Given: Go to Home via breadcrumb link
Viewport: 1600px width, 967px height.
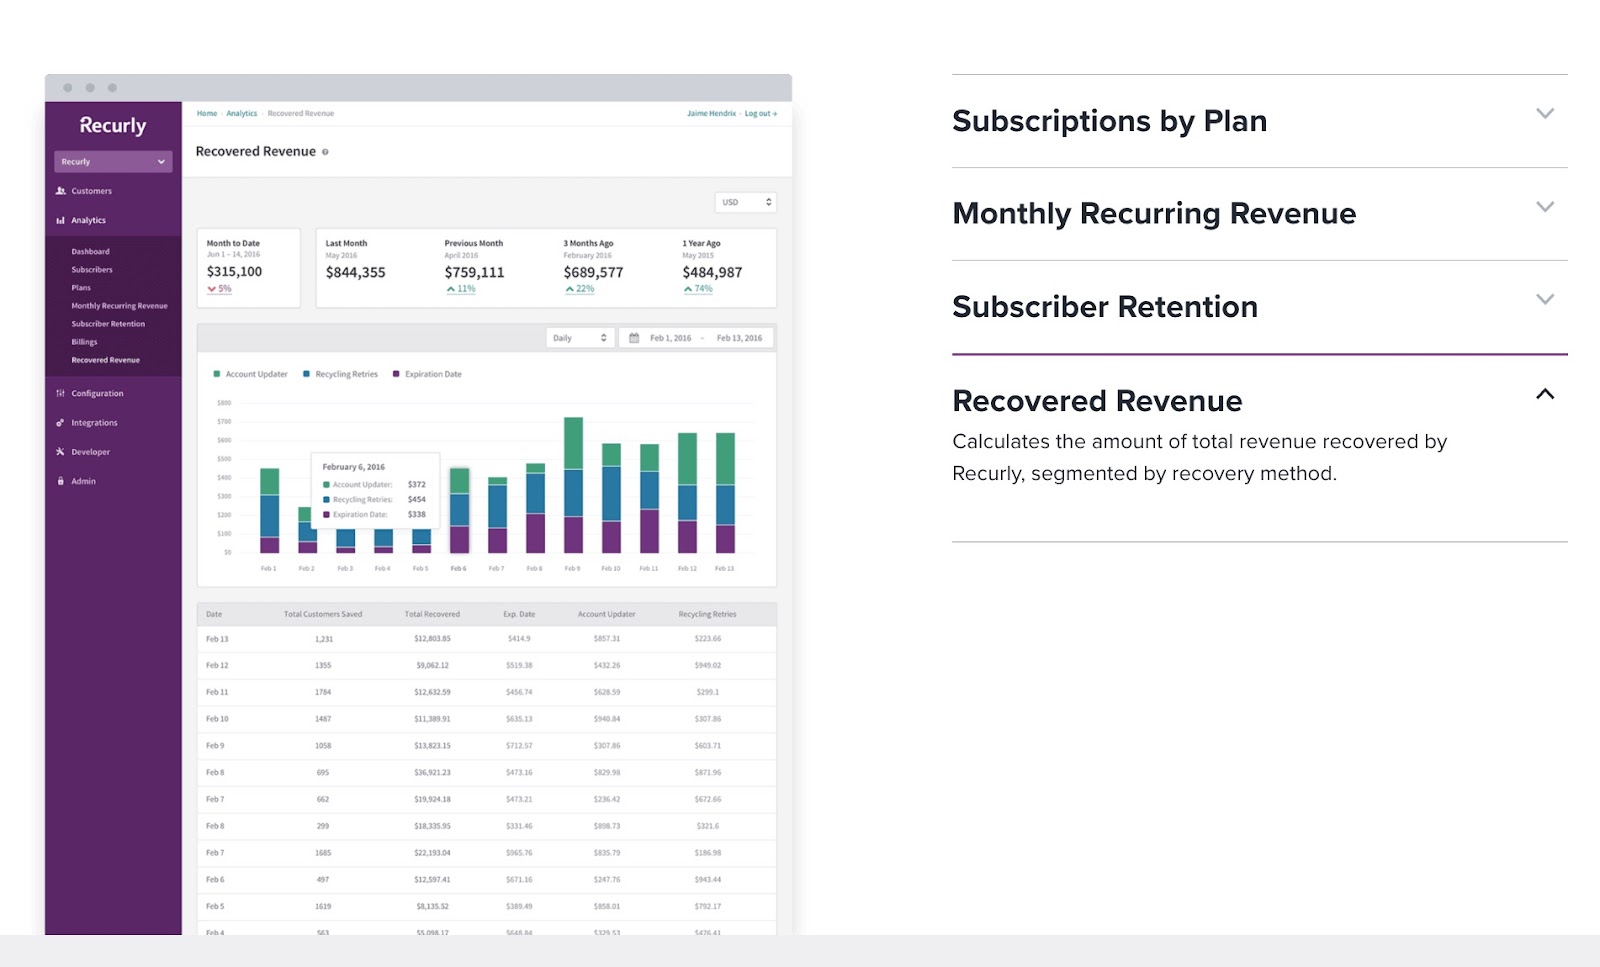Looking at the screenshot, I should pos(207,114).
